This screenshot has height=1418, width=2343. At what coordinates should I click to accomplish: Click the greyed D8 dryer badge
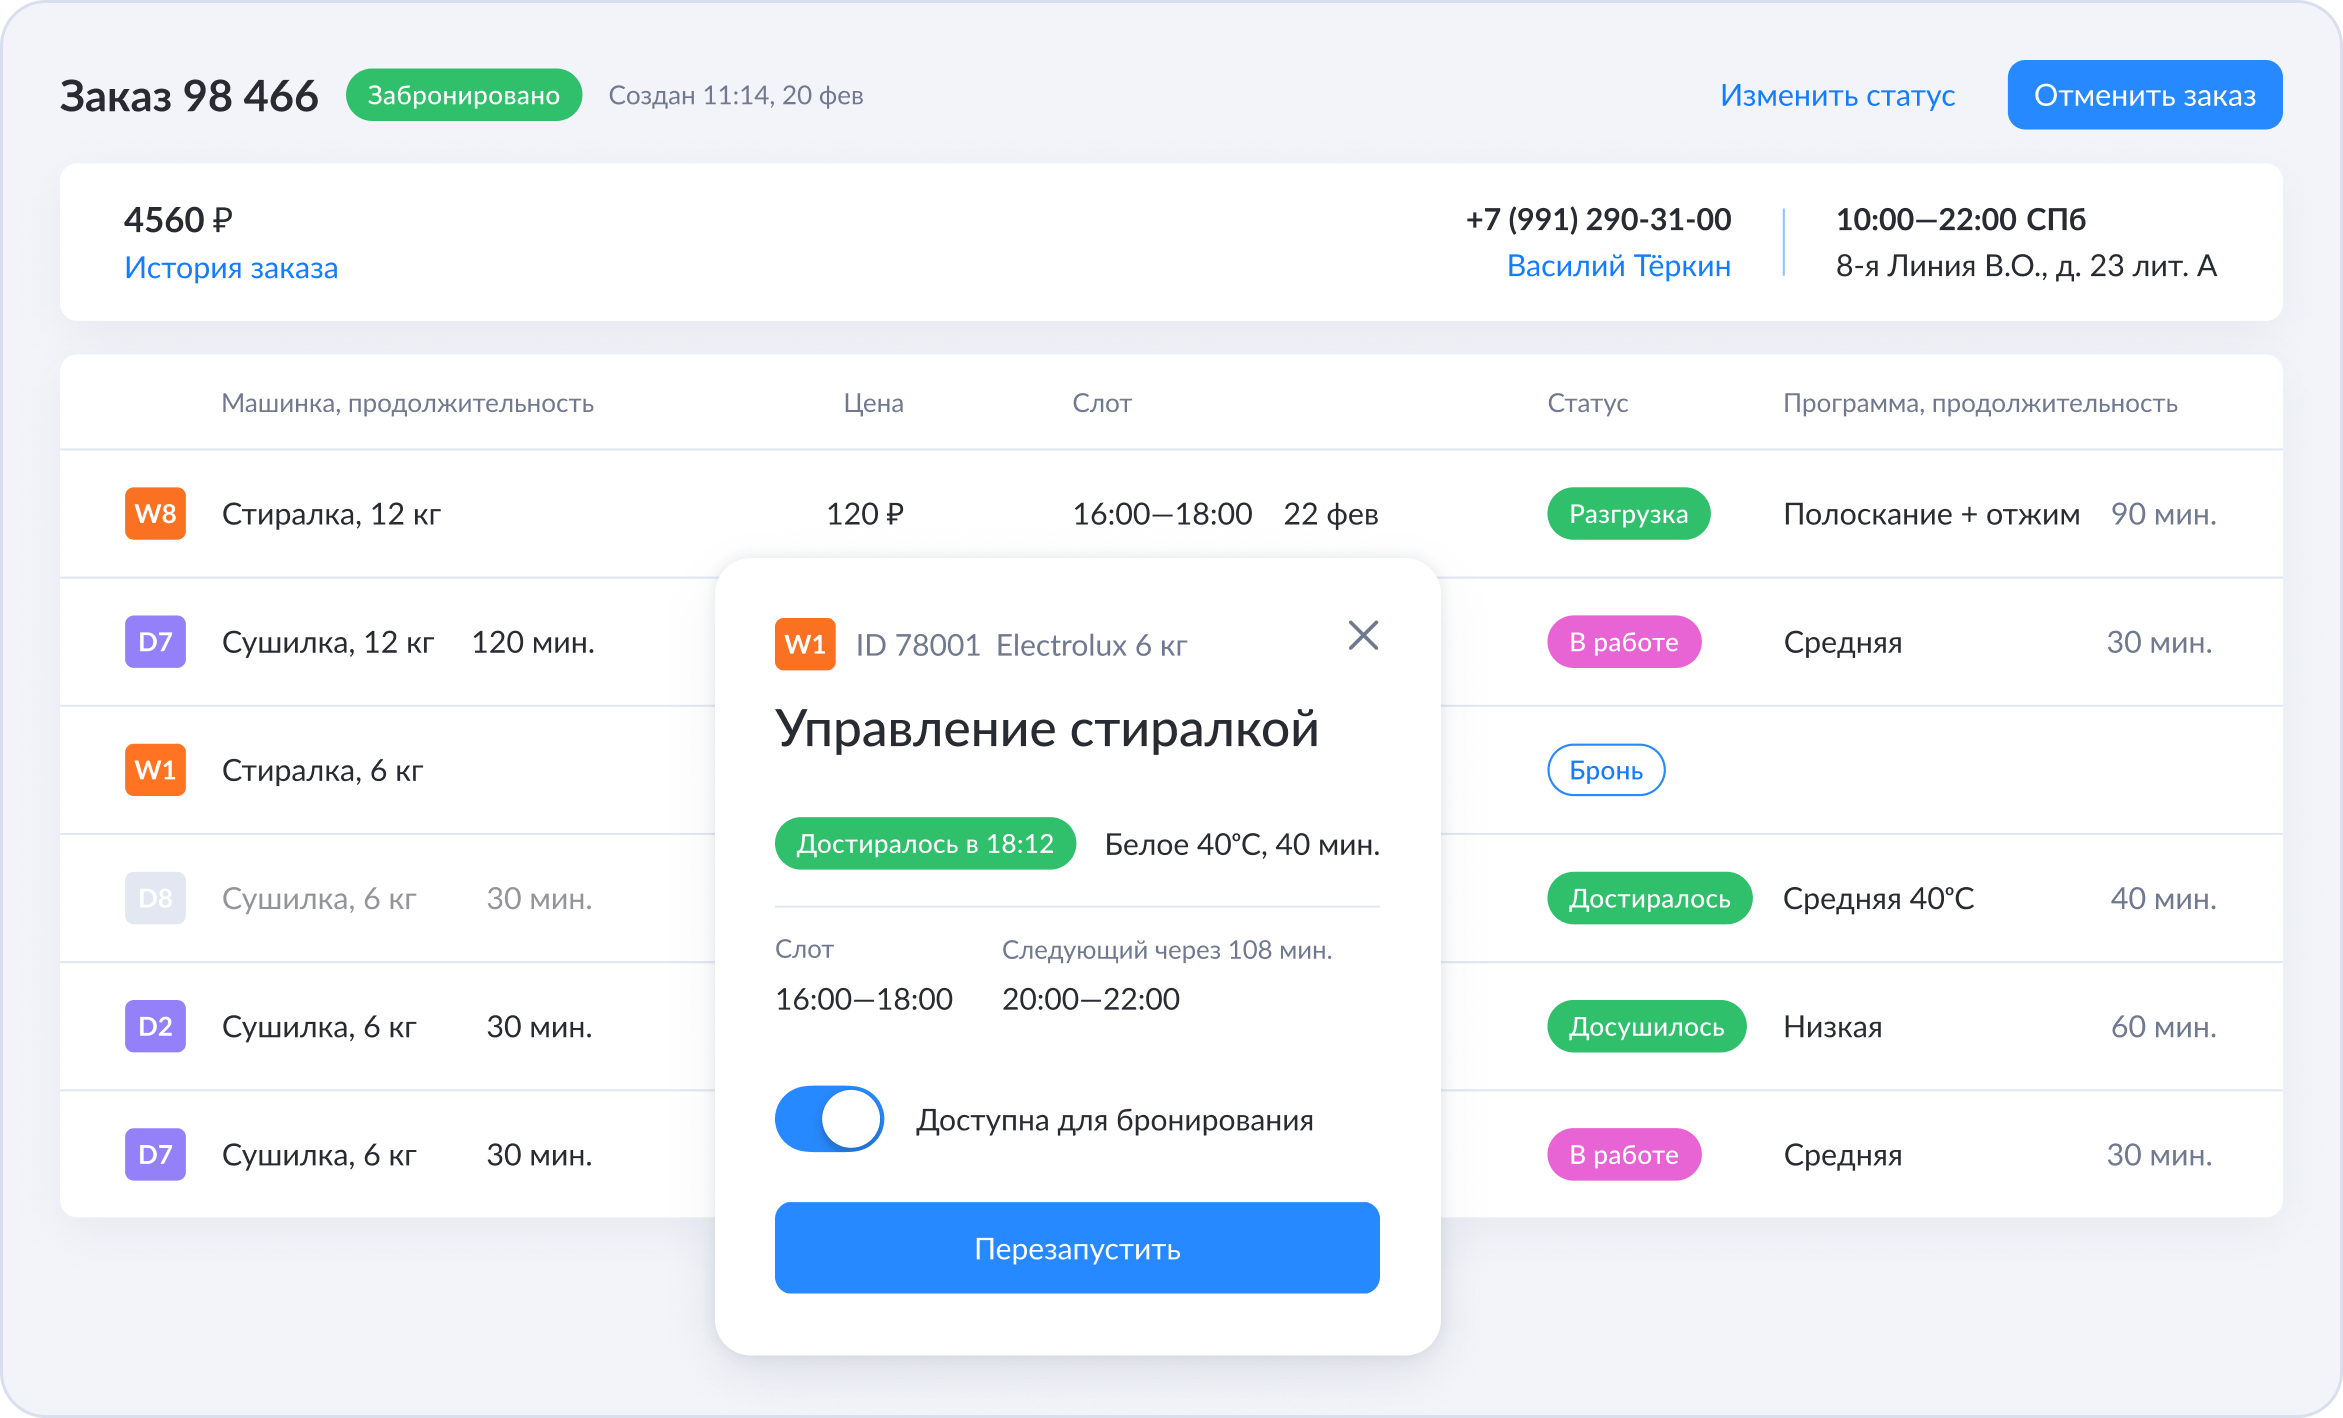coord(155,898)
